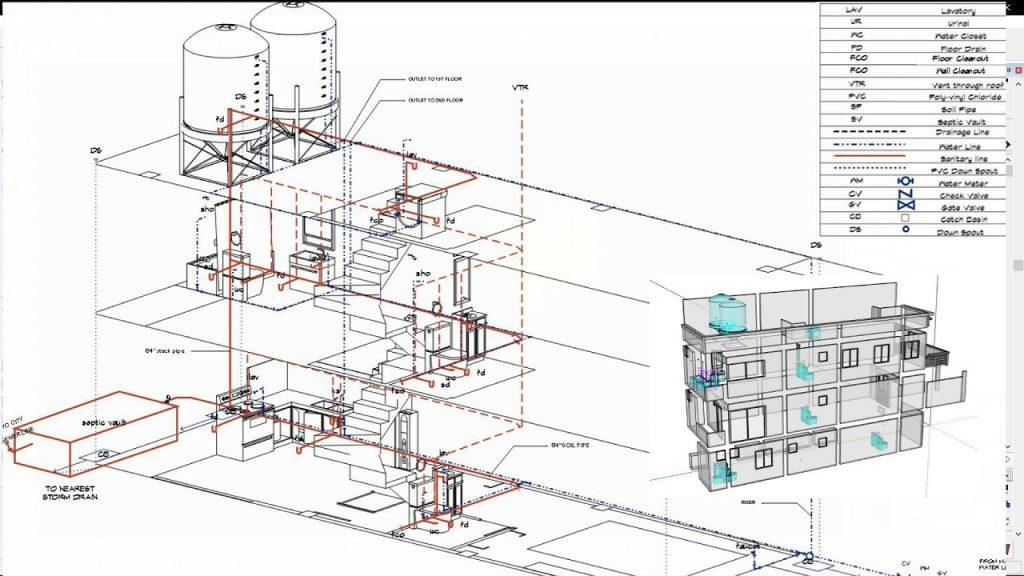Select the Gate Valve bowtie symbol

[x=905, y=205]
